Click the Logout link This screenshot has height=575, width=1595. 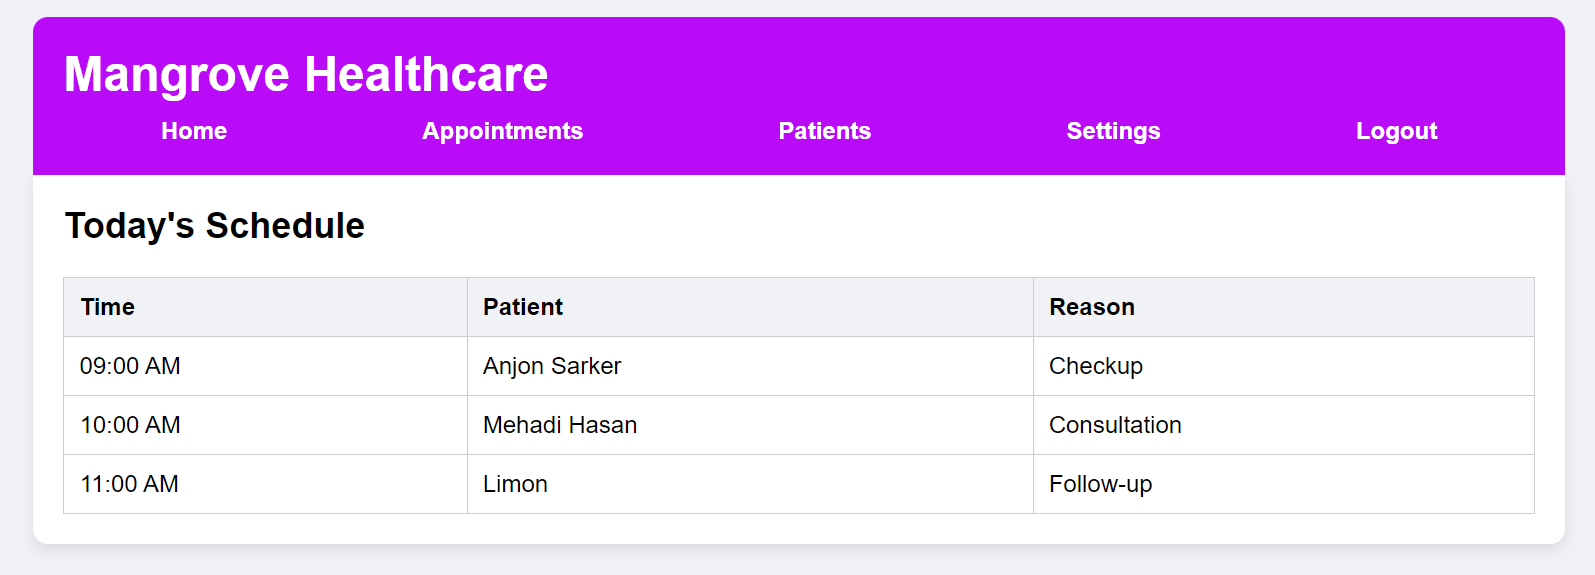click(1396, 131)
